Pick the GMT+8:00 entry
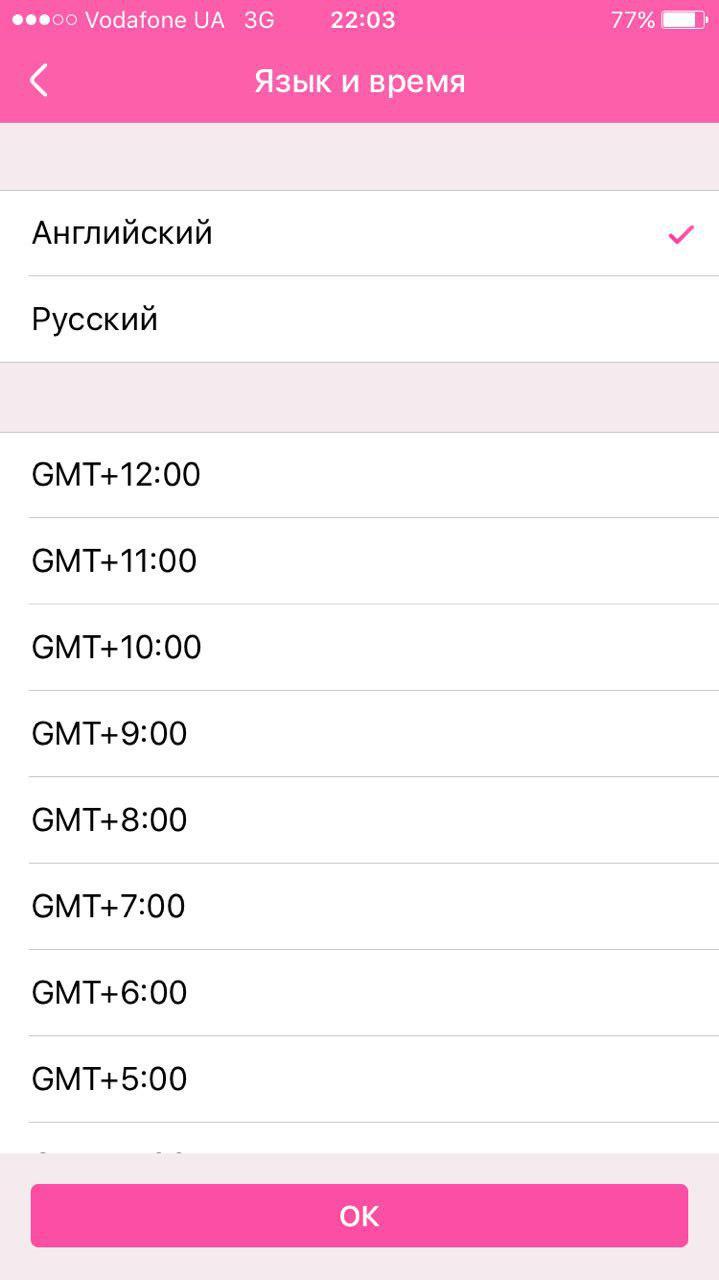The height and width of the screenshot is (1280, 719). pos(109,820)
